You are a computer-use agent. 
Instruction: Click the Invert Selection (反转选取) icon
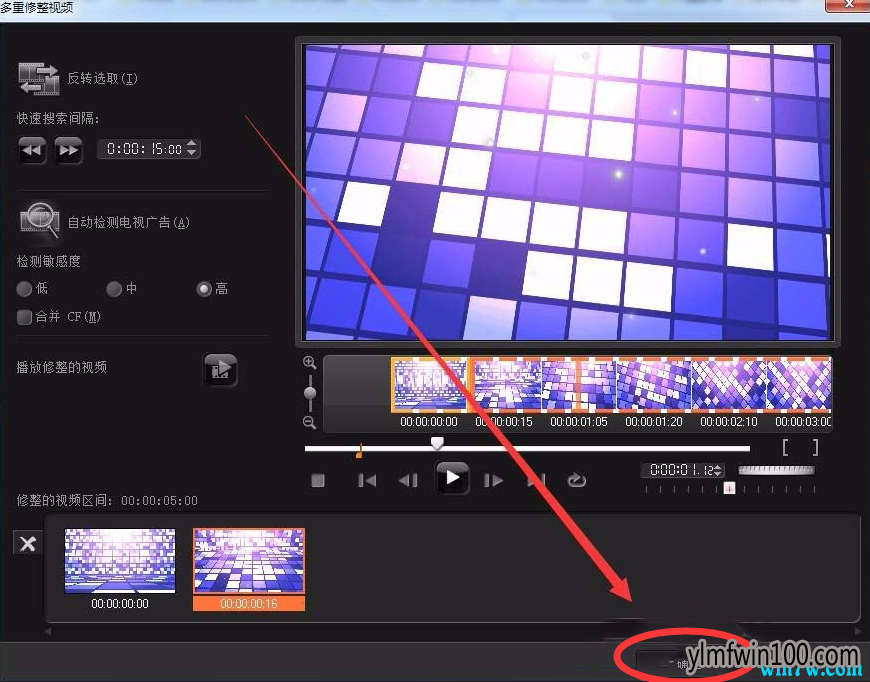(x=39, y=79)
